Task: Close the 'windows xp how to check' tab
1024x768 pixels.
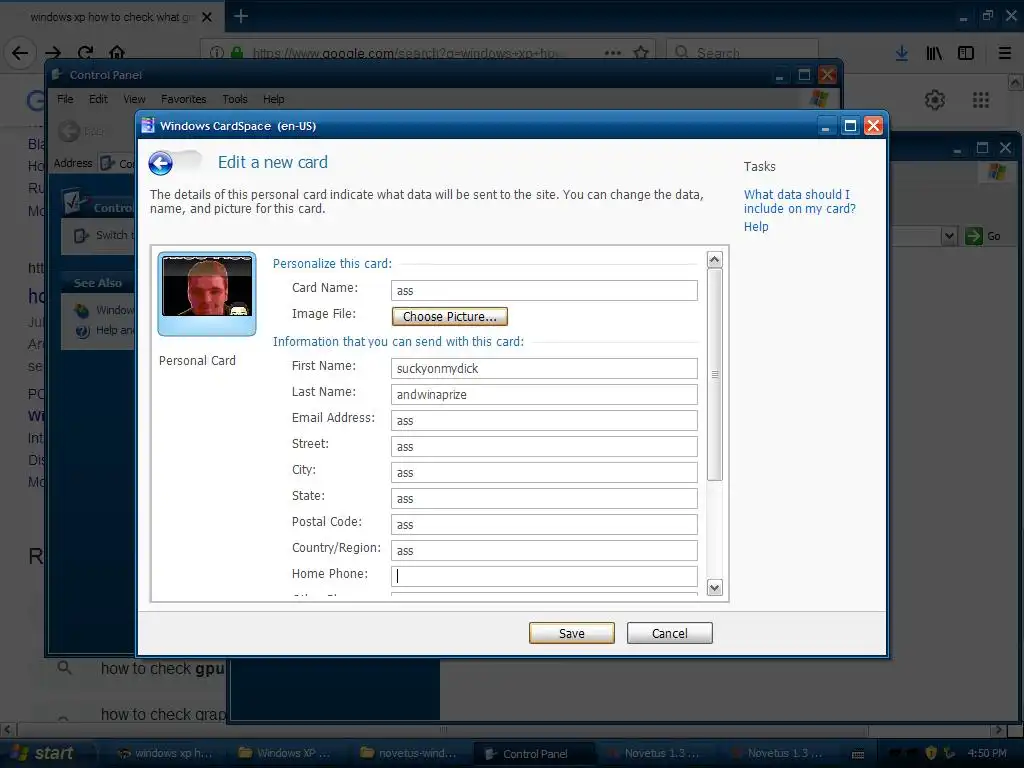Action: (x=207, y=17)
